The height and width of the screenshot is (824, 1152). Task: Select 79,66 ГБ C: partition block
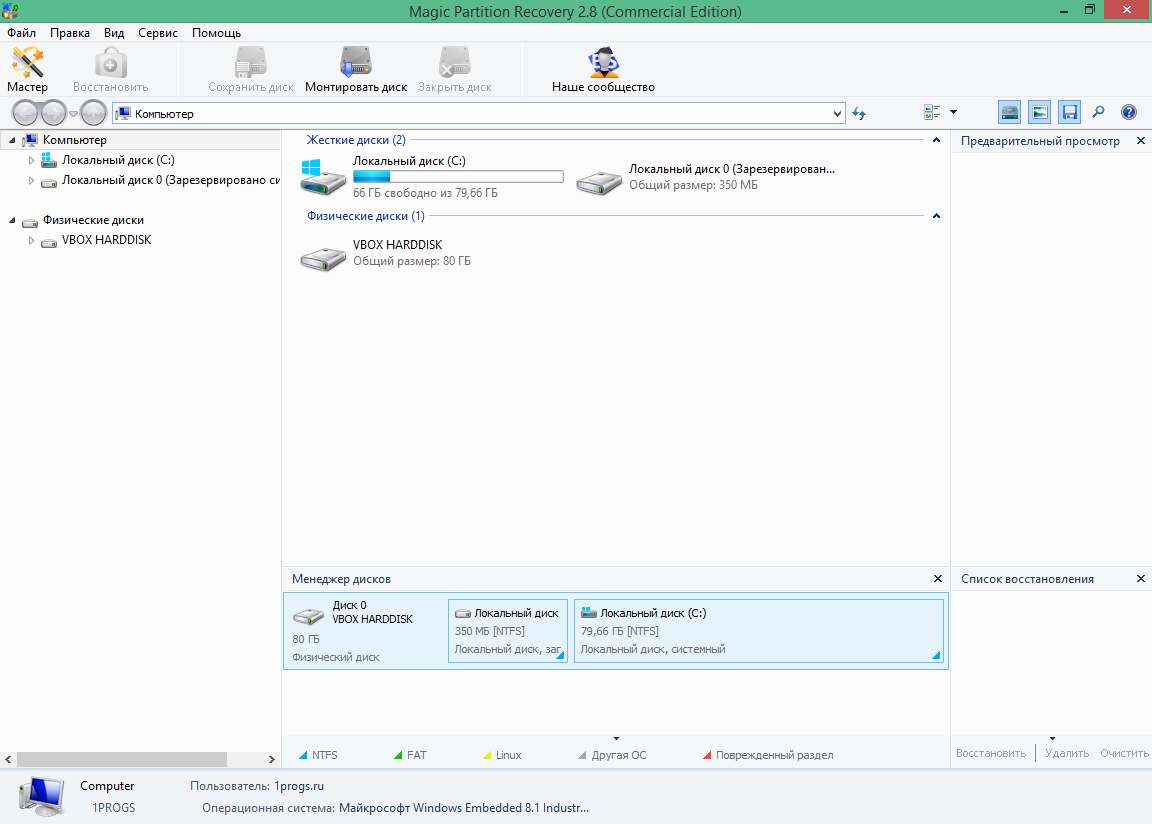pos(759,631)
